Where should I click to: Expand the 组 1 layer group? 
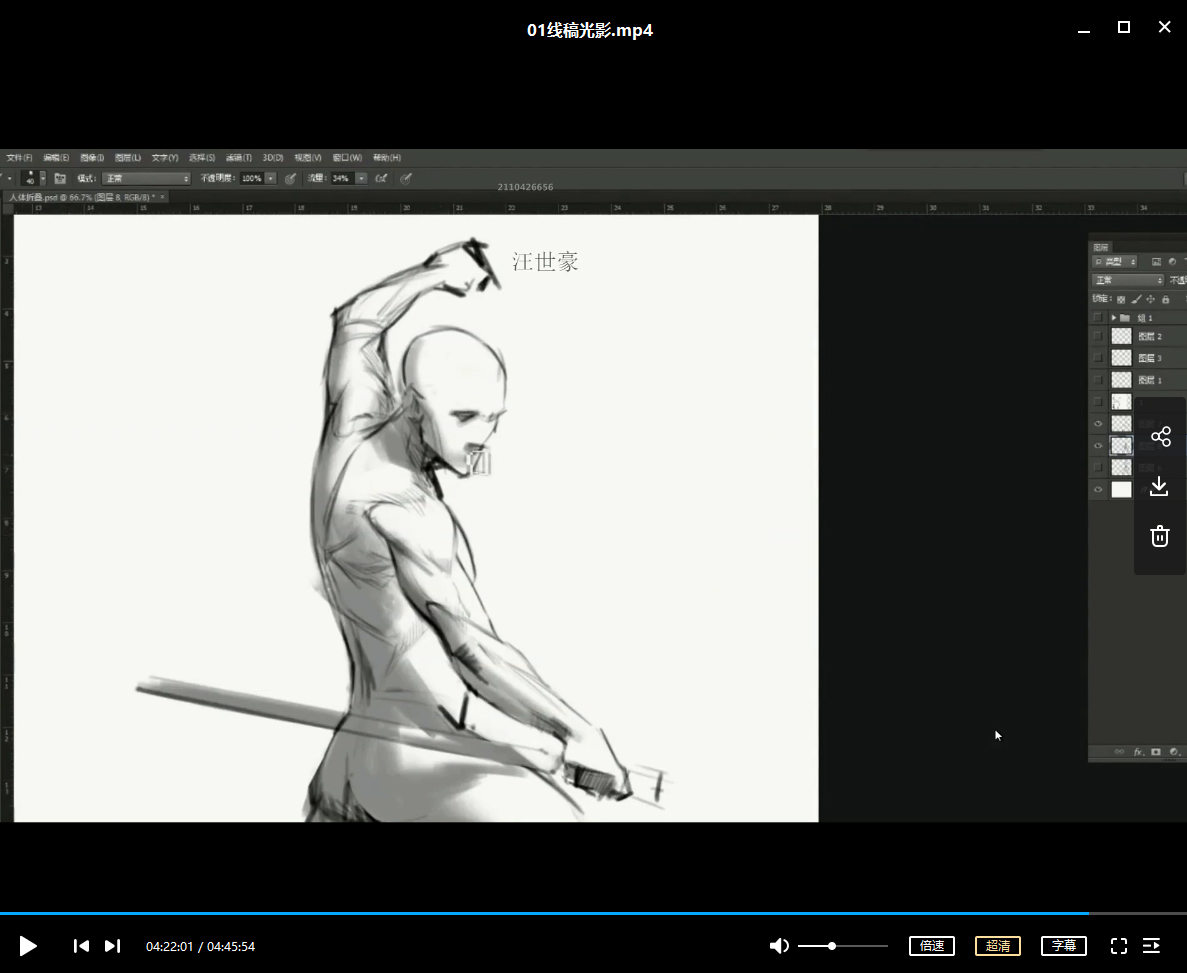[1113, 318]
